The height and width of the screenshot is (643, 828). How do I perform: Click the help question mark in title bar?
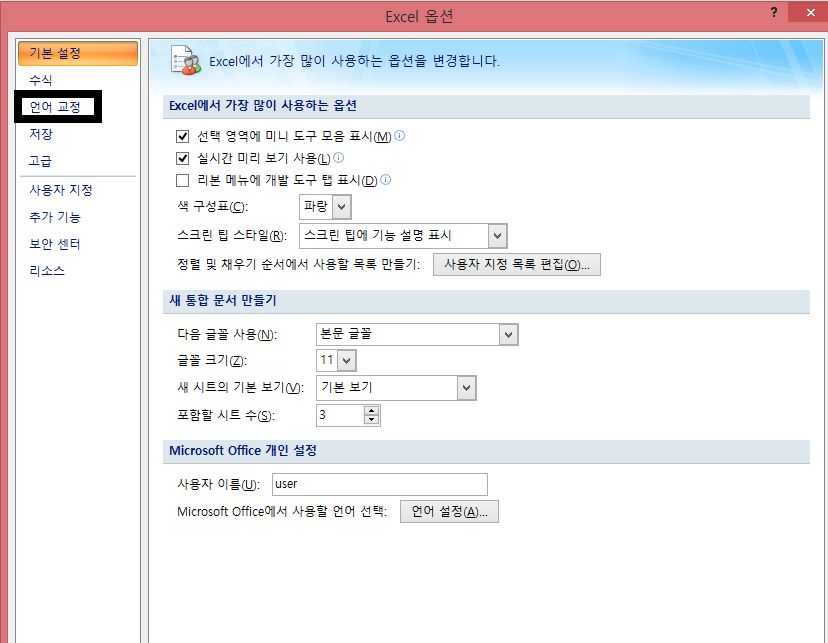(774, 12)
